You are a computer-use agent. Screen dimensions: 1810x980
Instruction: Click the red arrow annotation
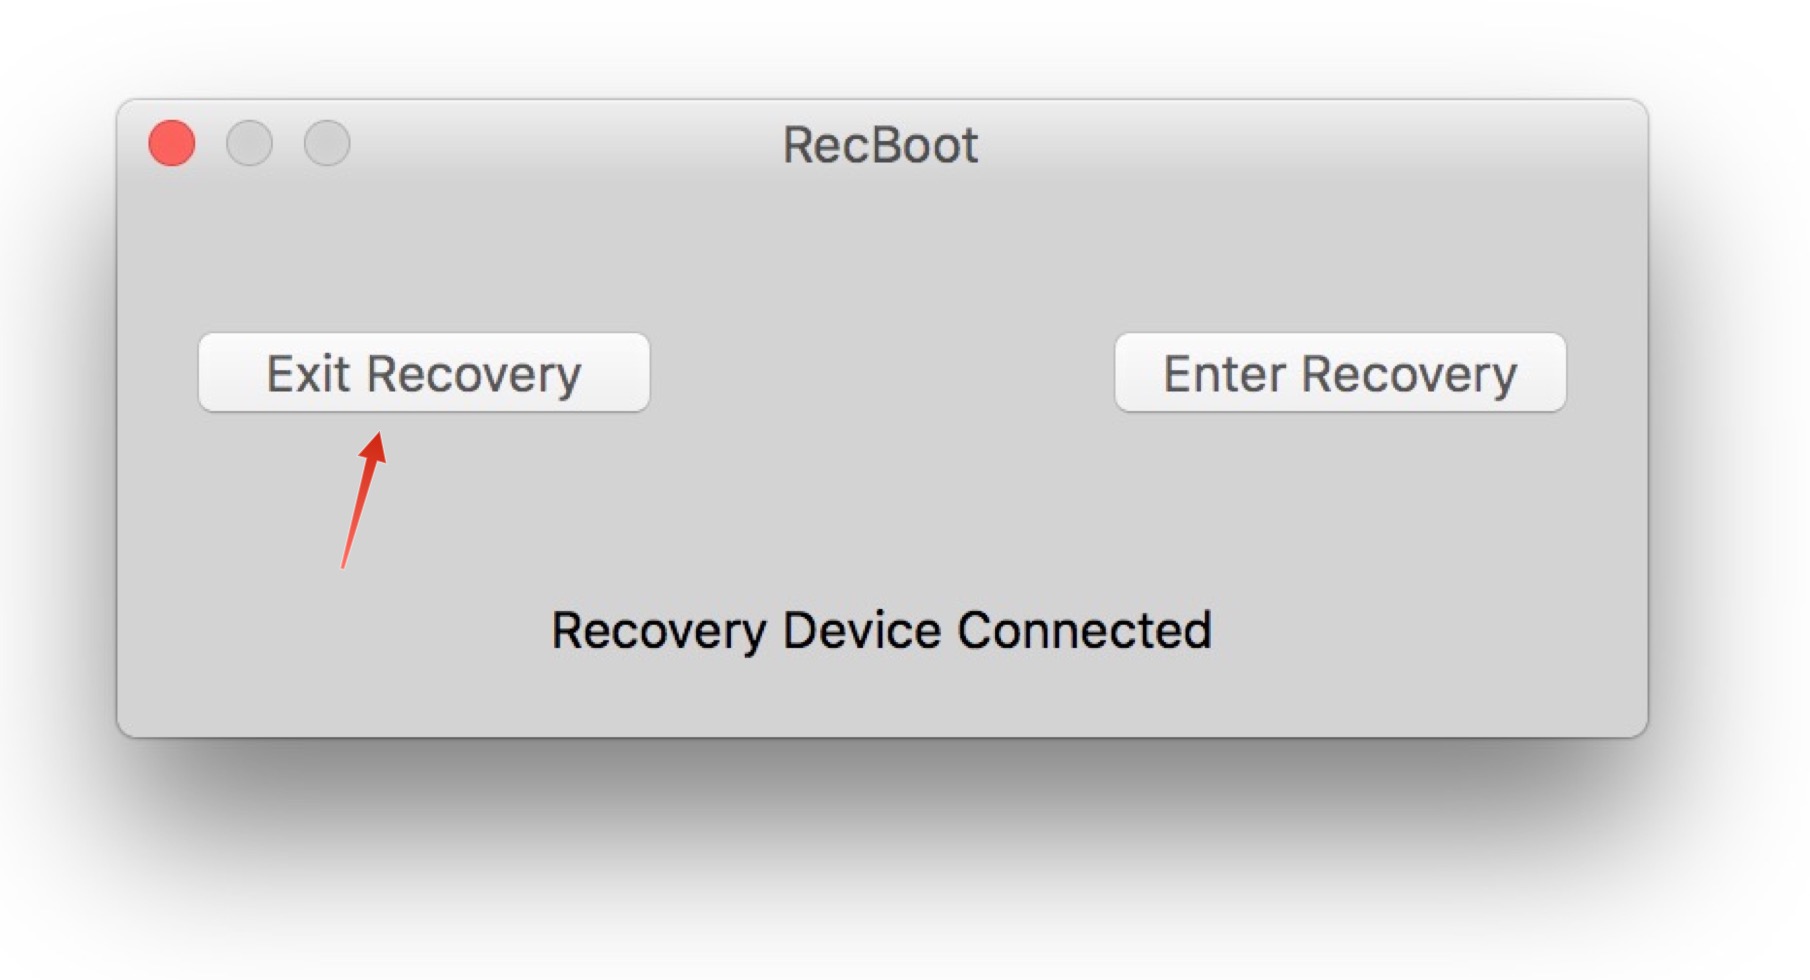(362, 500)
